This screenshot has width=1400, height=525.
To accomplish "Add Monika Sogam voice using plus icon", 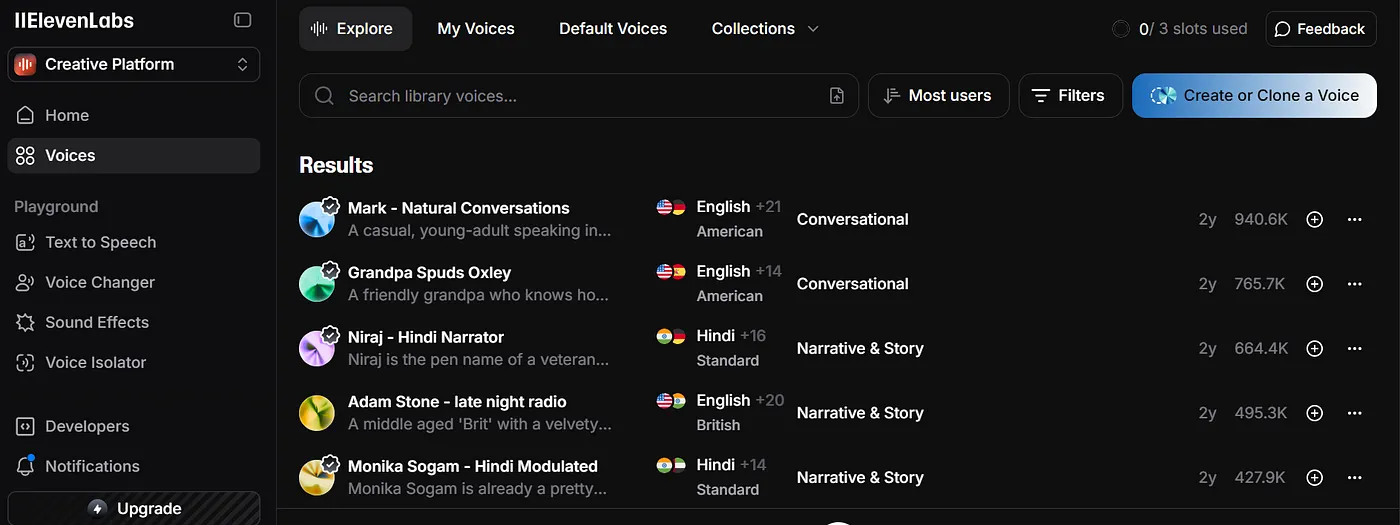I will click(1315, 478).
